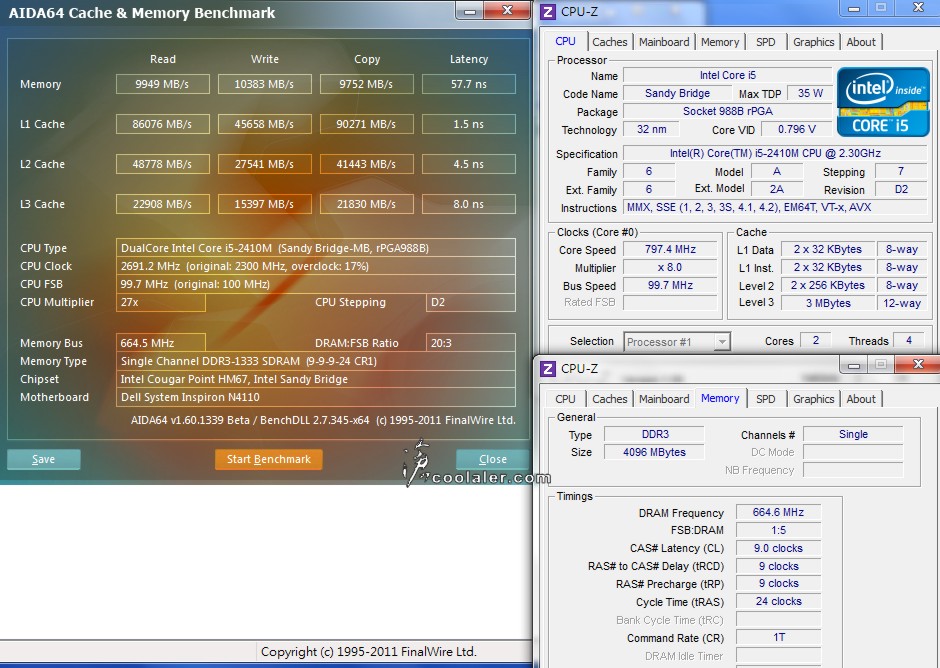
Task: Open Graphics tab in lower CPU-Z window
Action: [814, 399]
